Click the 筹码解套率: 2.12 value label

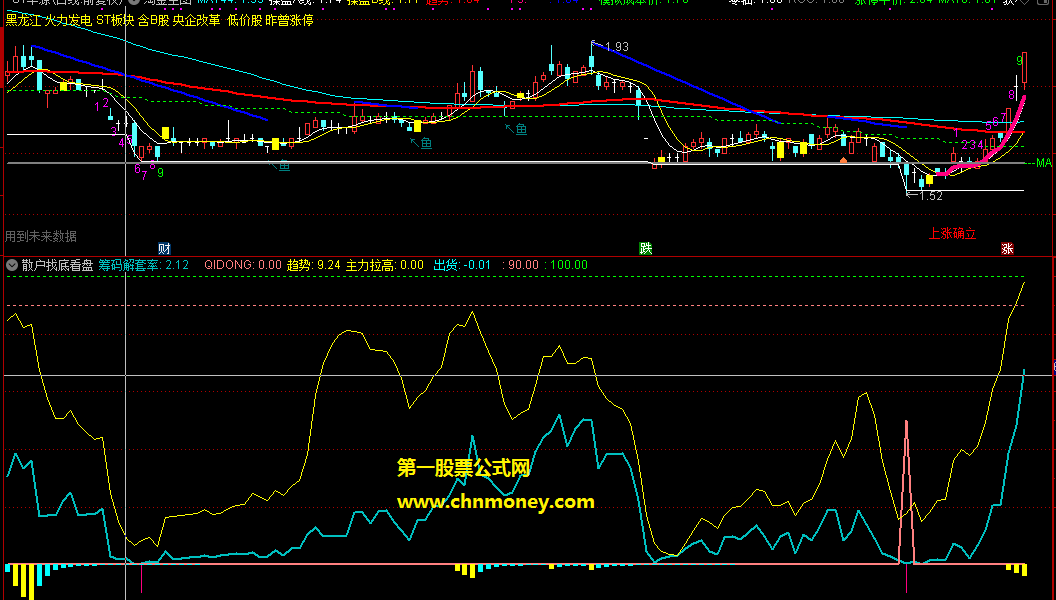click(x=143, y=265)
